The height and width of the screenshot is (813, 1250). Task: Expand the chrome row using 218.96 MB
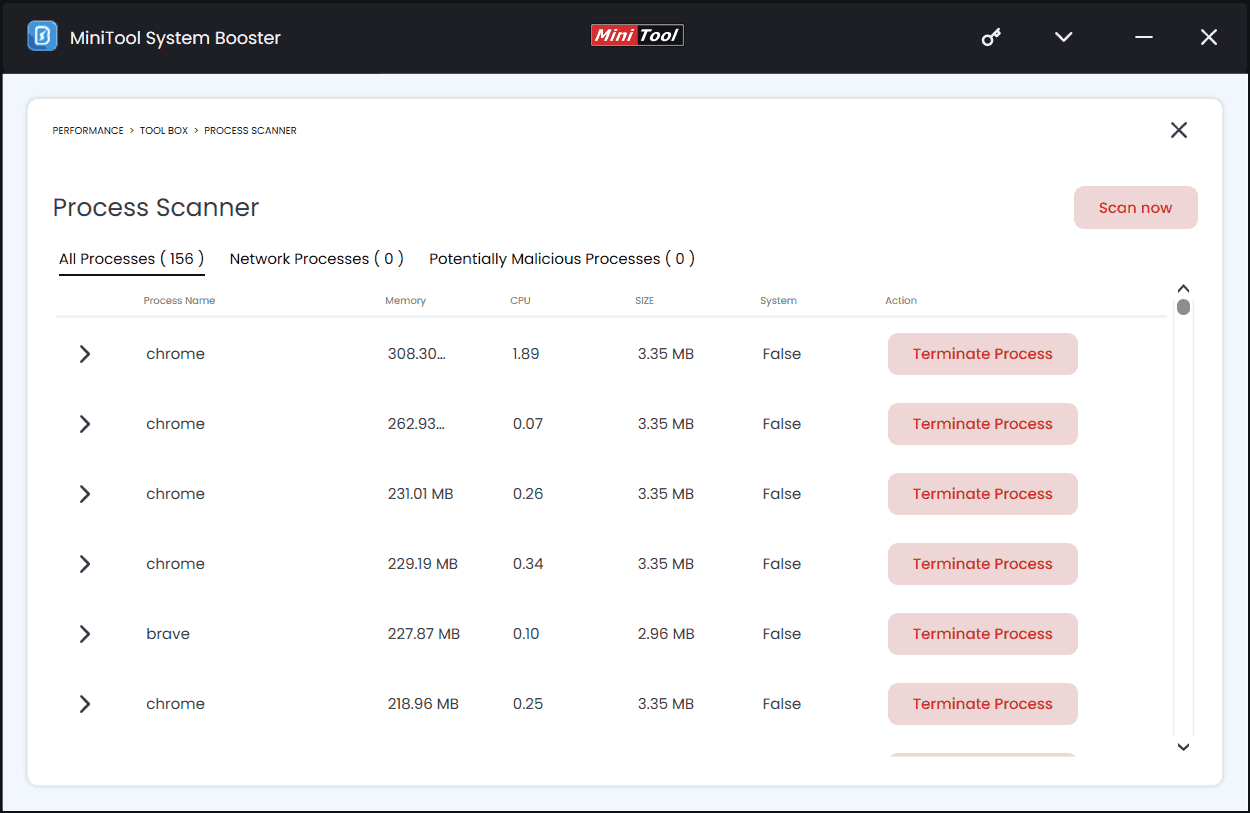[x=85, y=704]
